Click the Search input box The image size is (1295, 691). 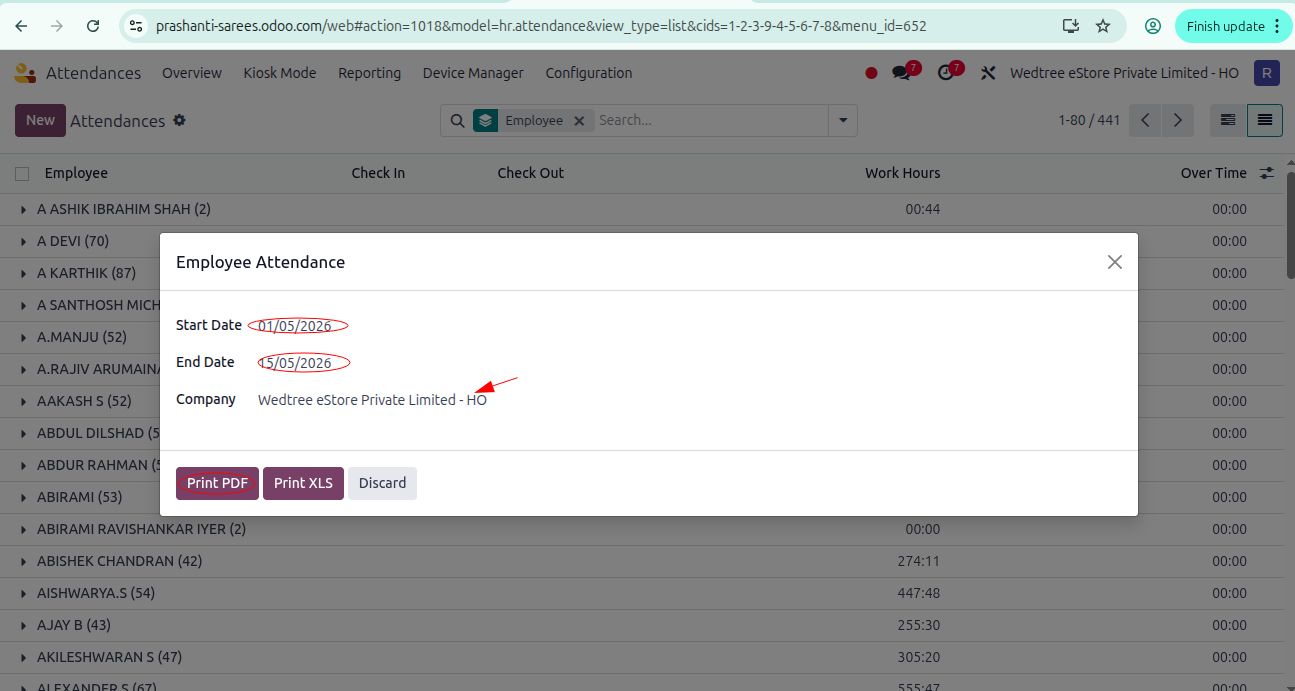tap(710, 120)
